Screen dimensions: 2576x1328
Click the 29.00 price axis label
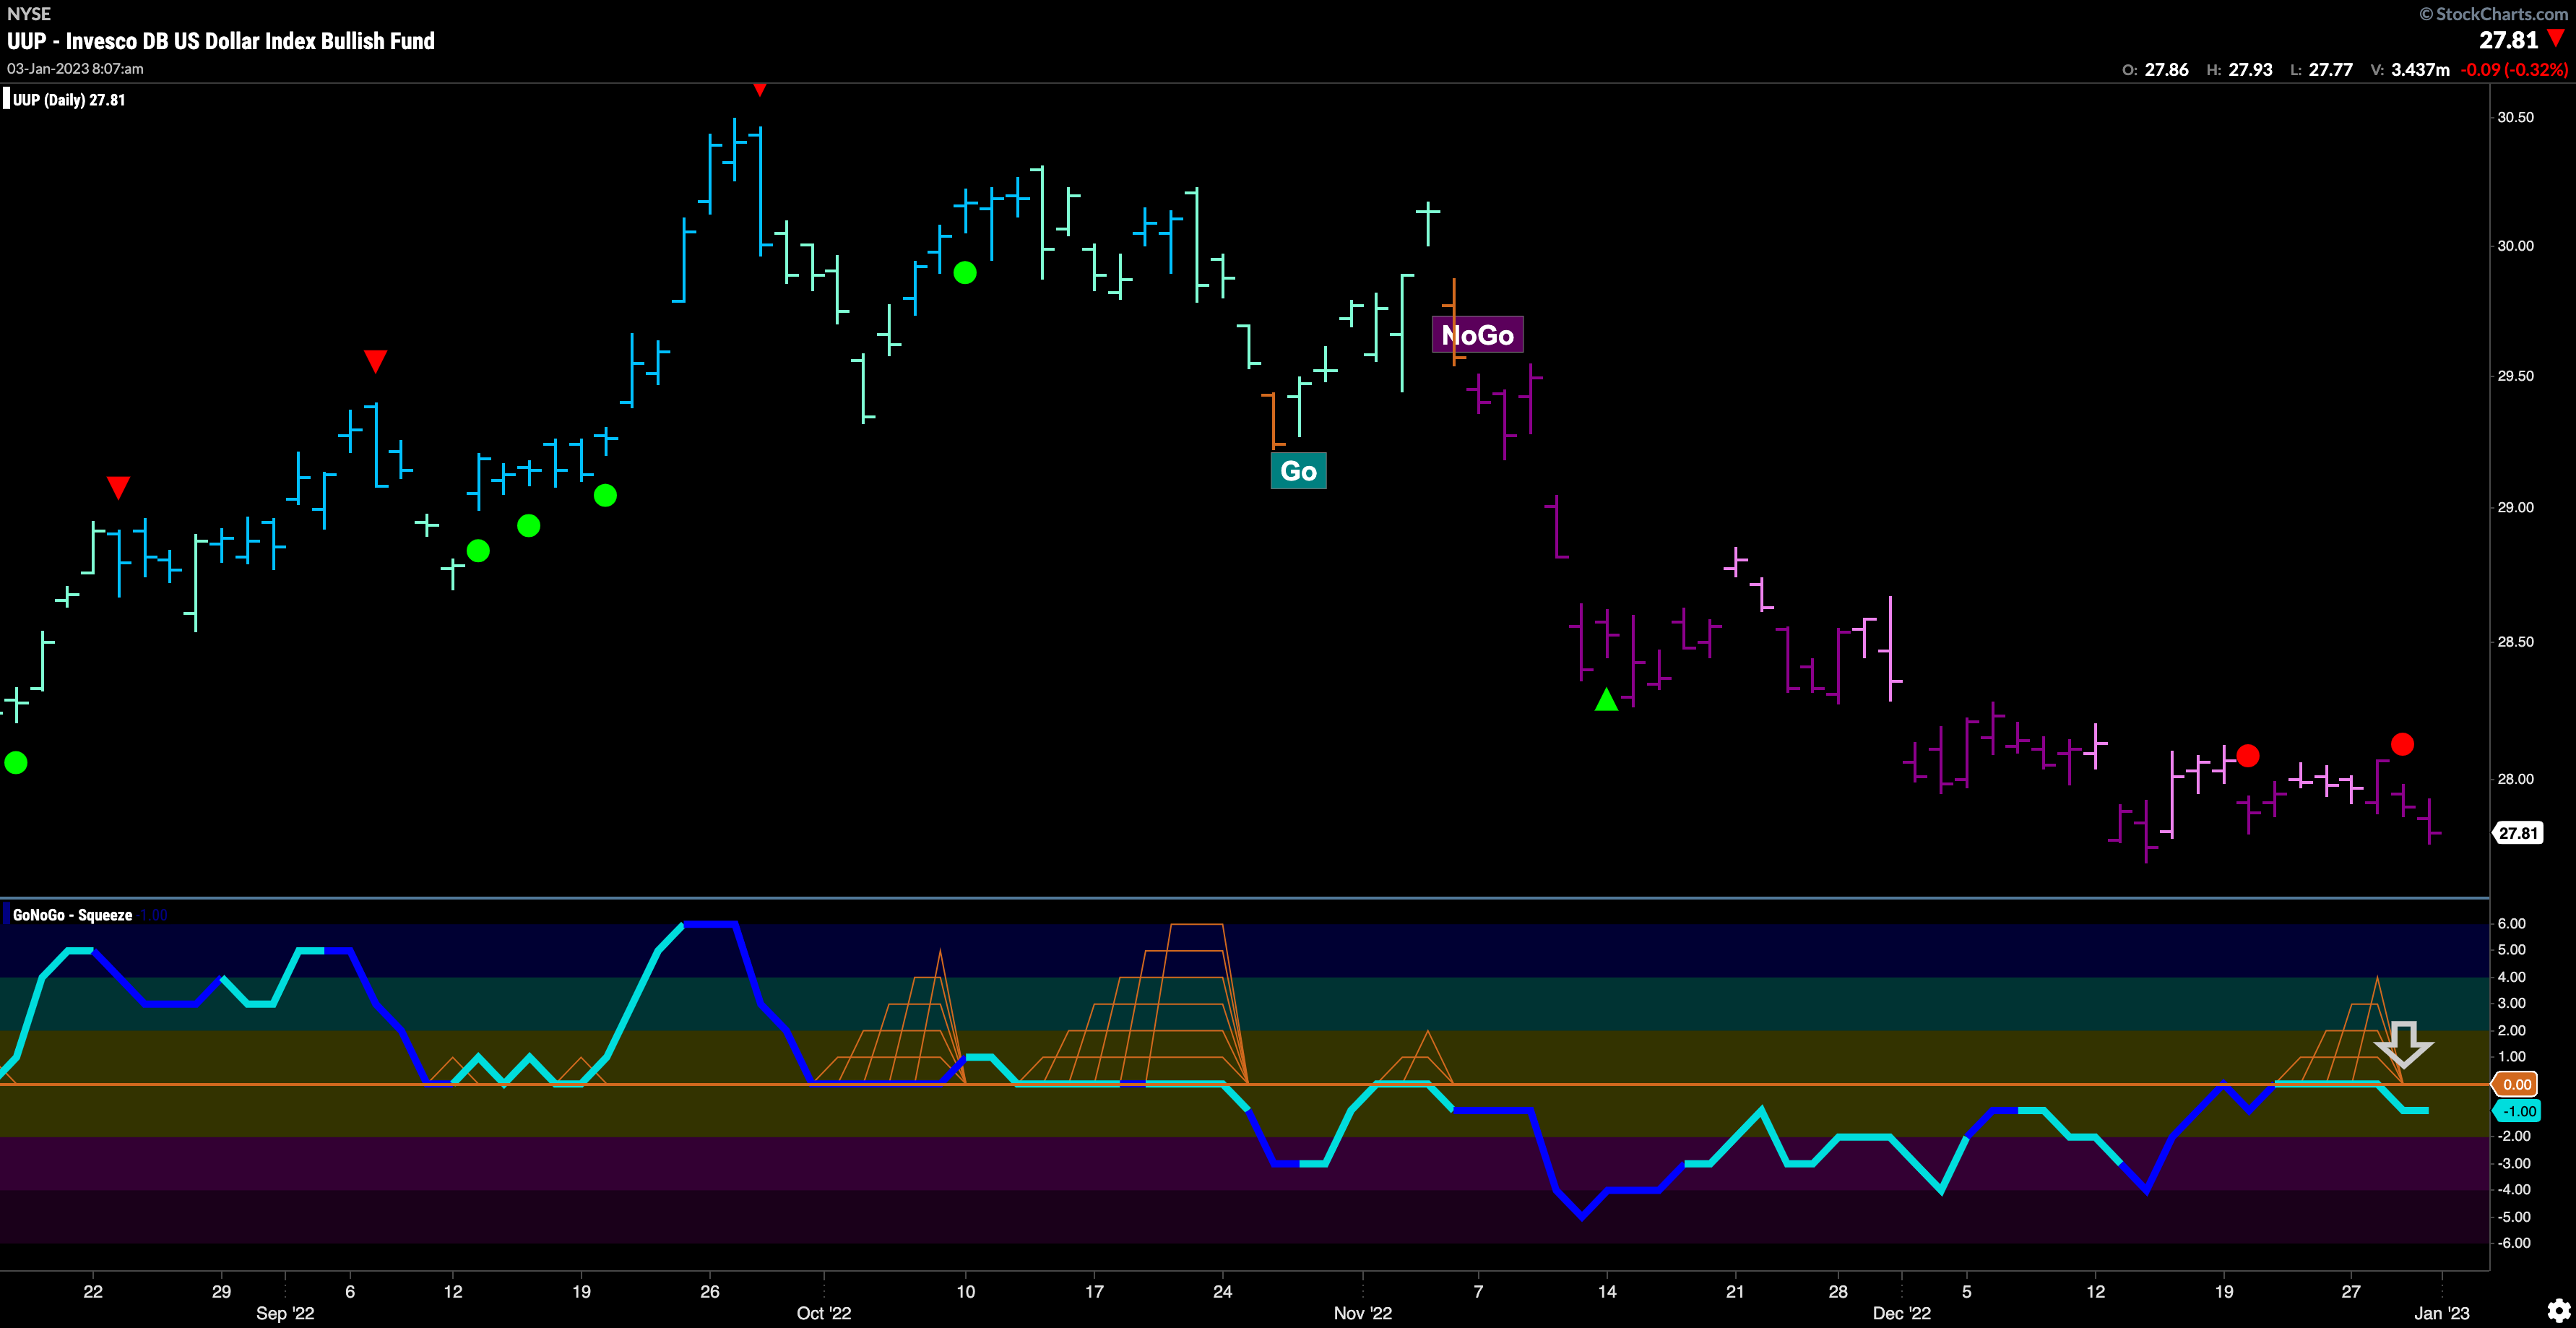2516,507
